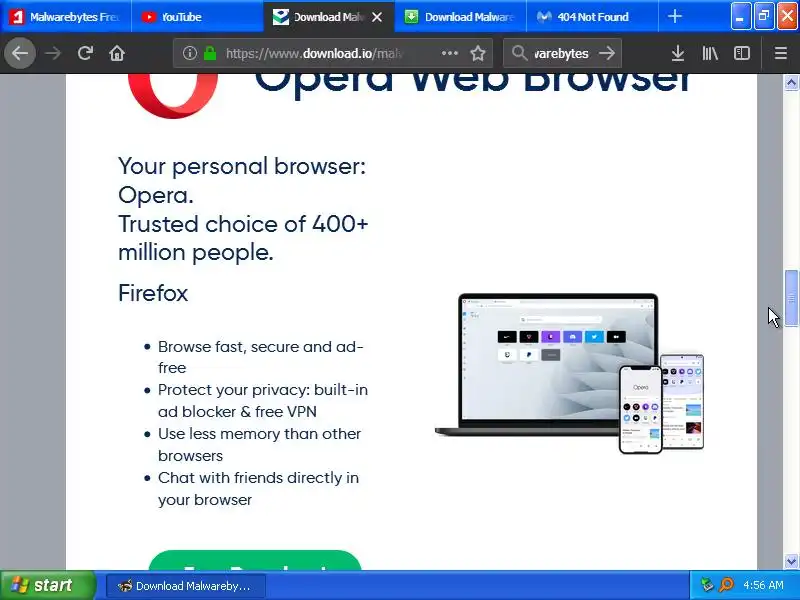Click 'Opera Web Browser' page title
This screenshot has height=600, width=800.
473,83
